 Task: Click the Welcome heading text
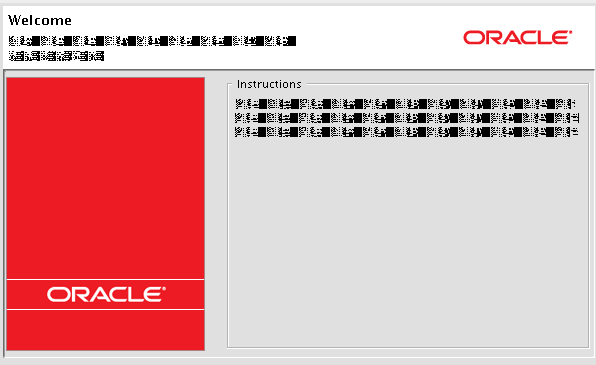pos(40,20)
